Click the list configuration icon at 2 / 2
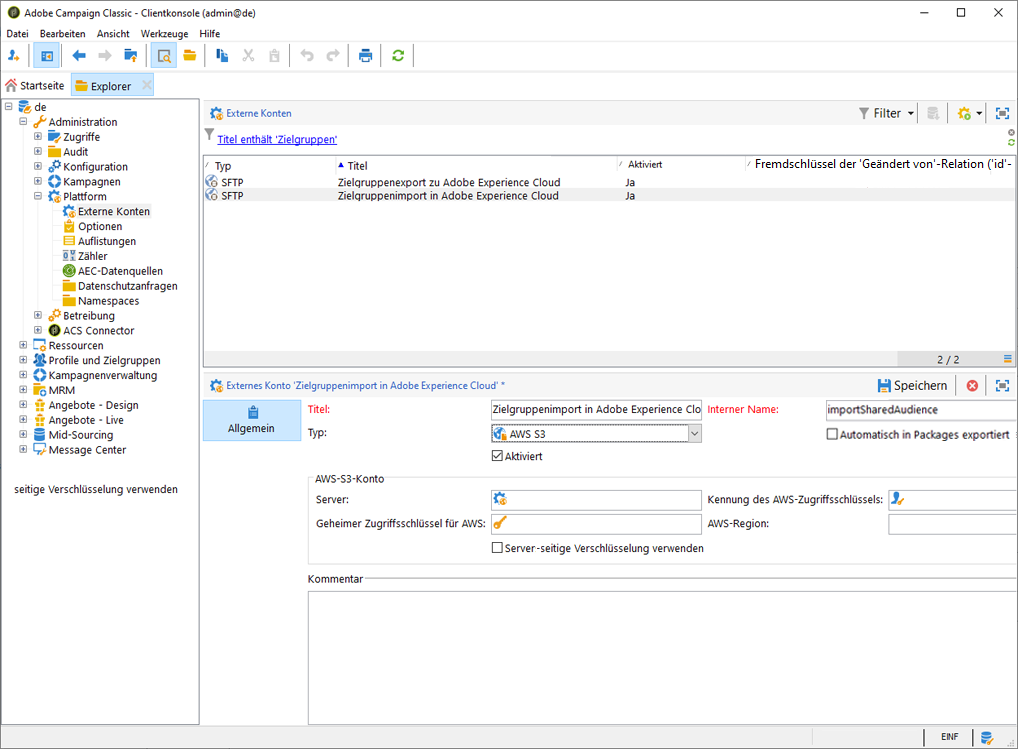 (1008, 359)
